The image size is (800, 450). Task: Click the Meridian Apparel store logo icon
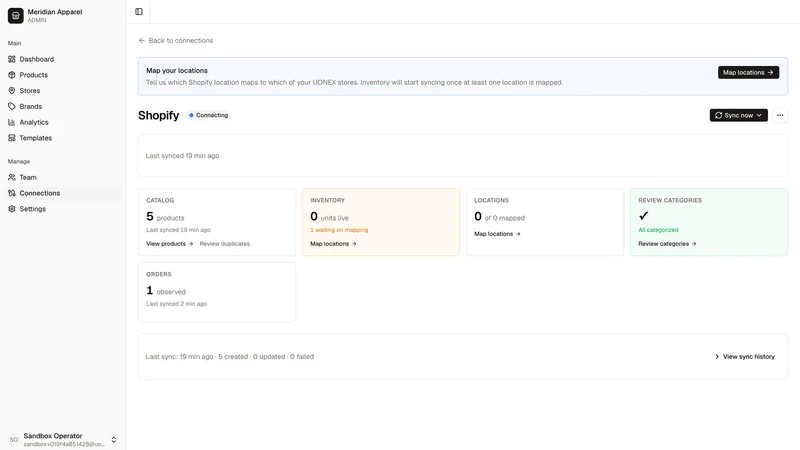[15, 15]
